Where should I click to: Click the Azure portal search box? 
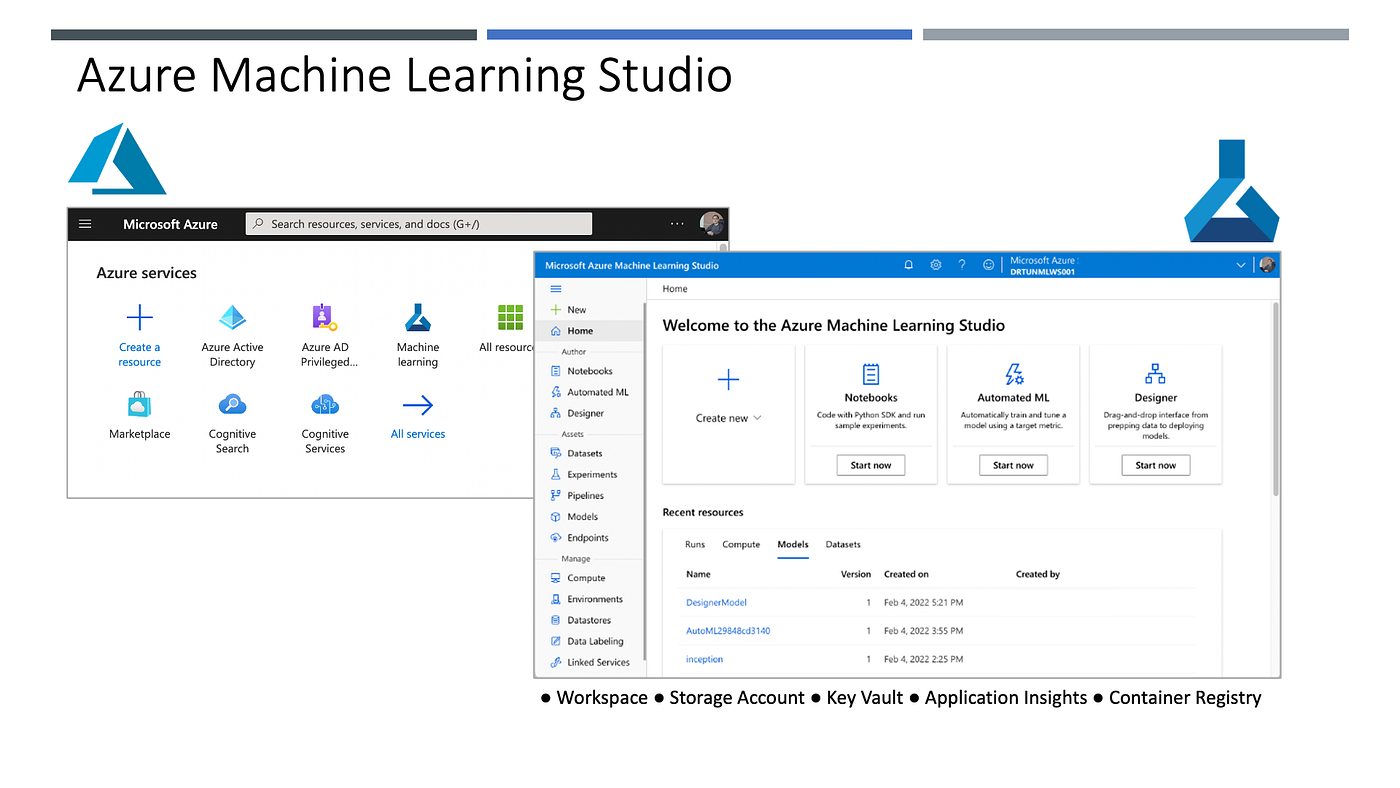[419, 224]
